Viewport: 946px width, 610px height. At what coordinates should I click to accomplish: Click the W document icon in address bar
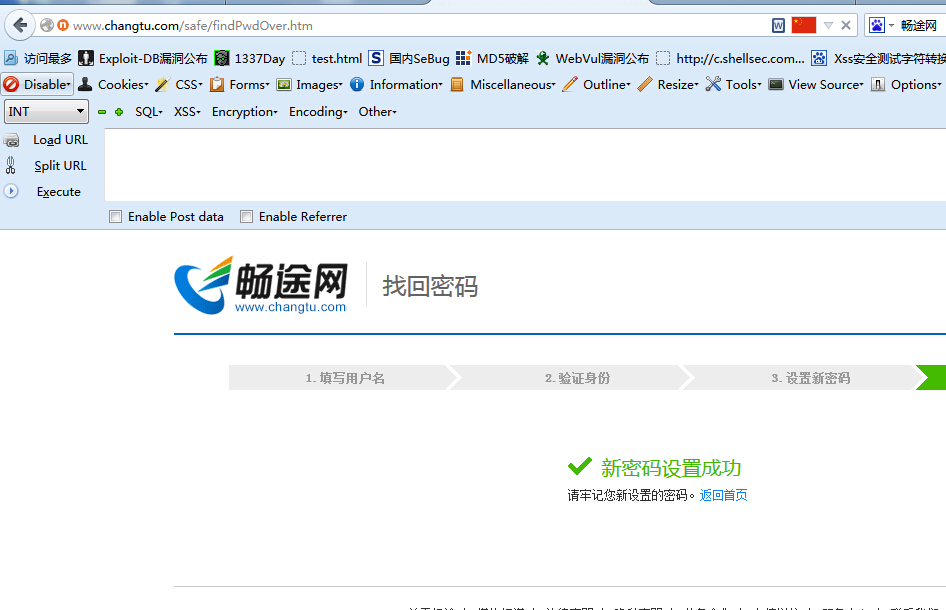tap(778, 25)
